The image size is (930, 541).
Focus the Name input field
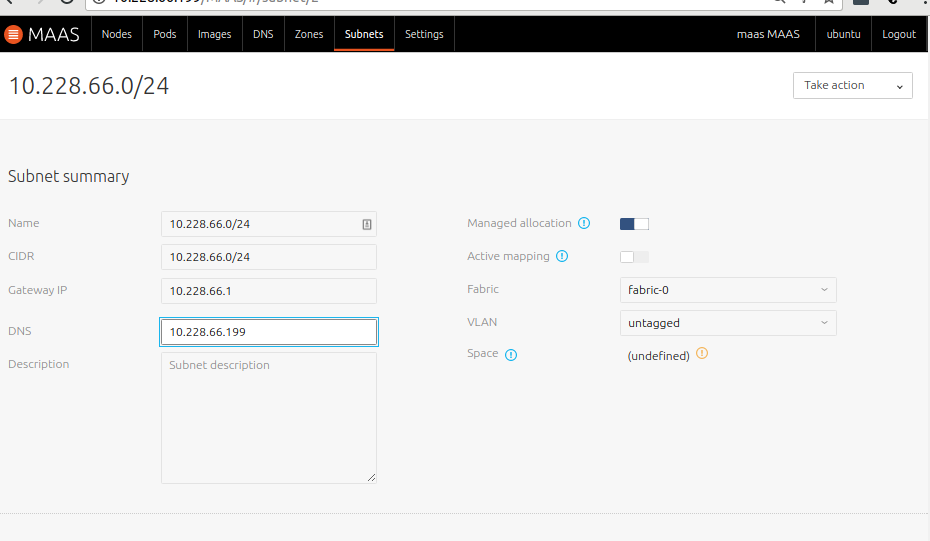click(x=269, y=224)
